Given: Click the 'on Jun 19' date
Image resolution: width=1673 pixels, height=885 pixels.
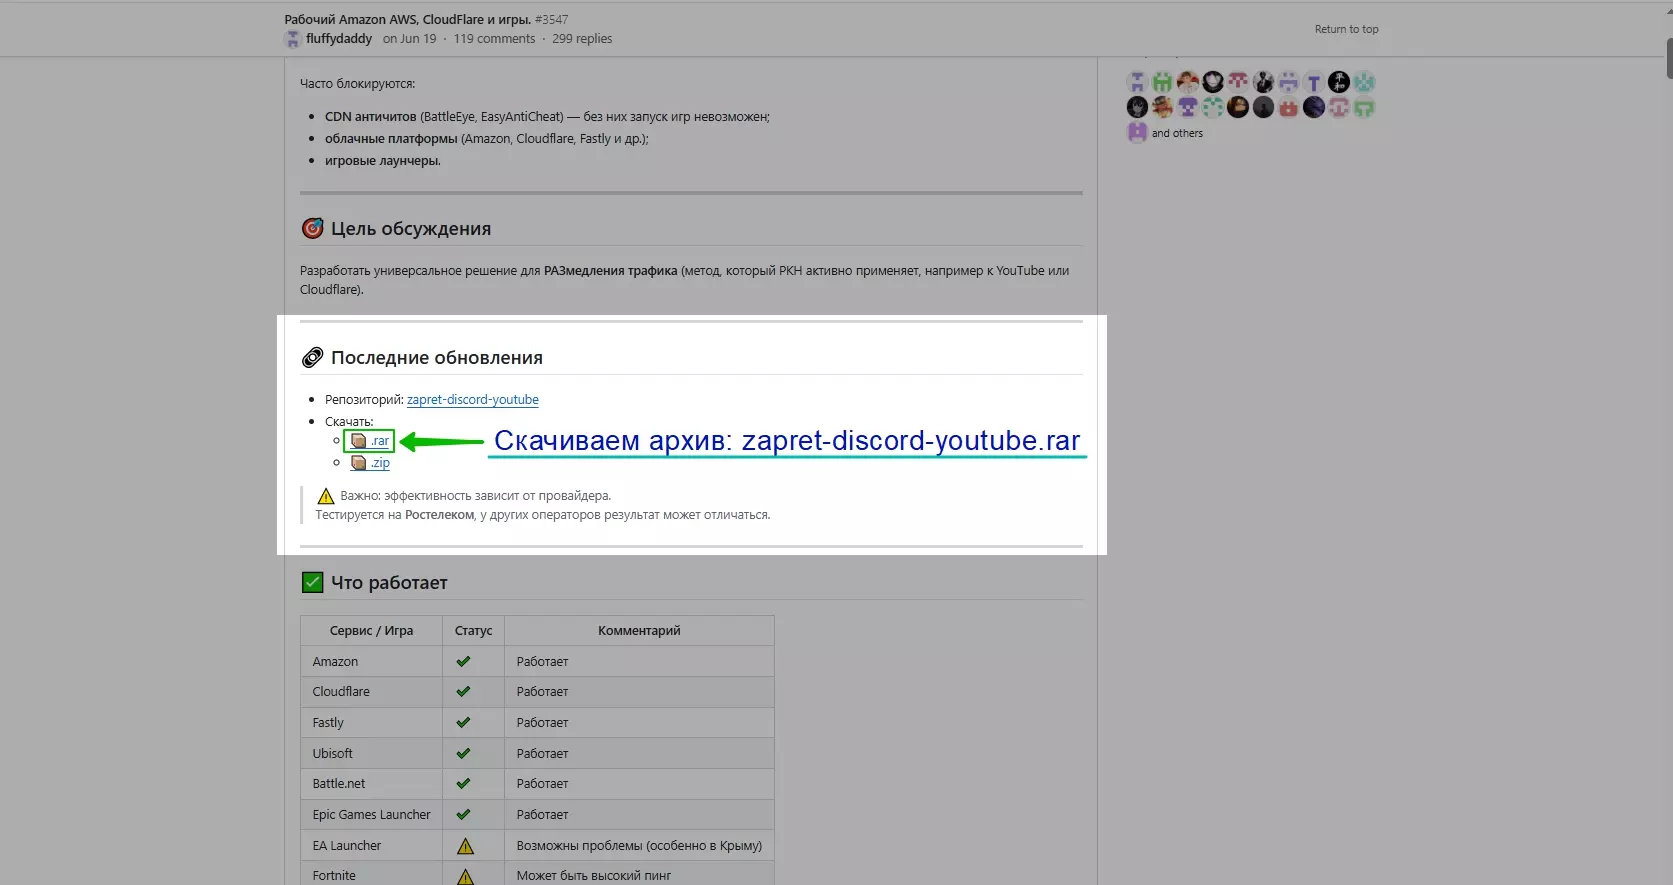Looking at the screenshot, I should (x=410, y=39).
